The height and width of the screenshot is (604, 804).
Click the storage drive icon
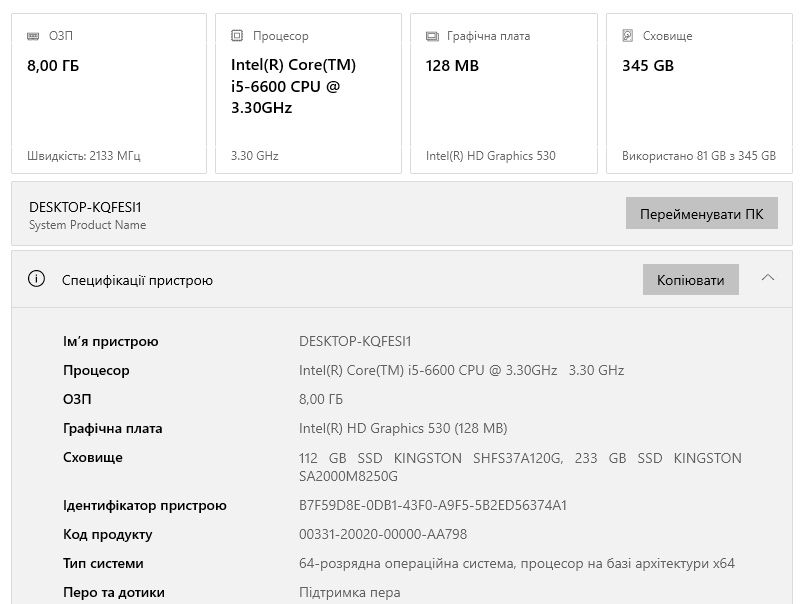(x=628, y=36)
